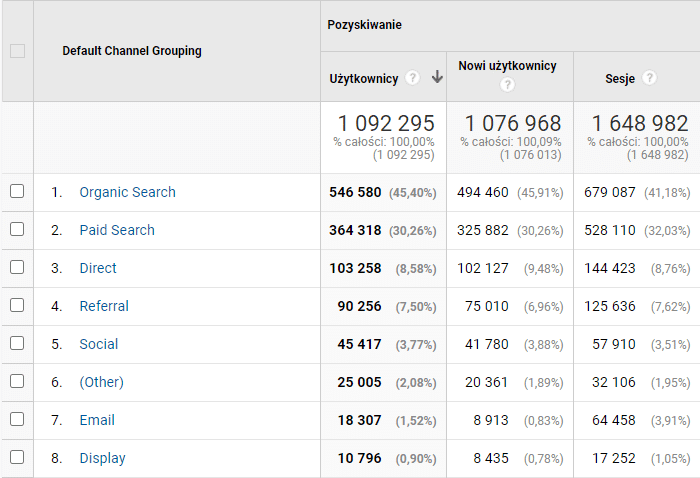Select Organic Search new users 494 460
This screenshot has width=700, height=478.
(x=483, y=192)
